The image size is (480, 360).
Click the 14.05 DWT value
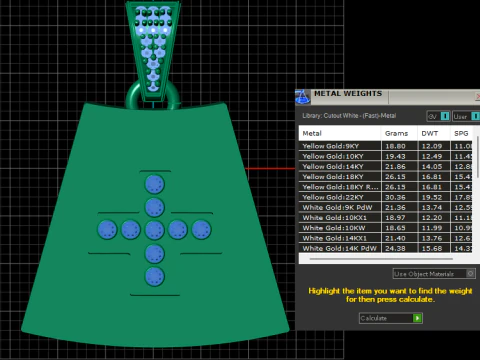432,166
